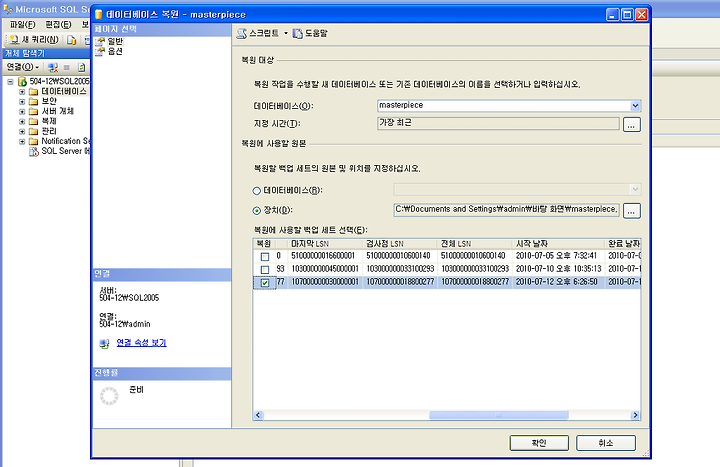Click 시작 날짜 column header

(x=558, y=244)
